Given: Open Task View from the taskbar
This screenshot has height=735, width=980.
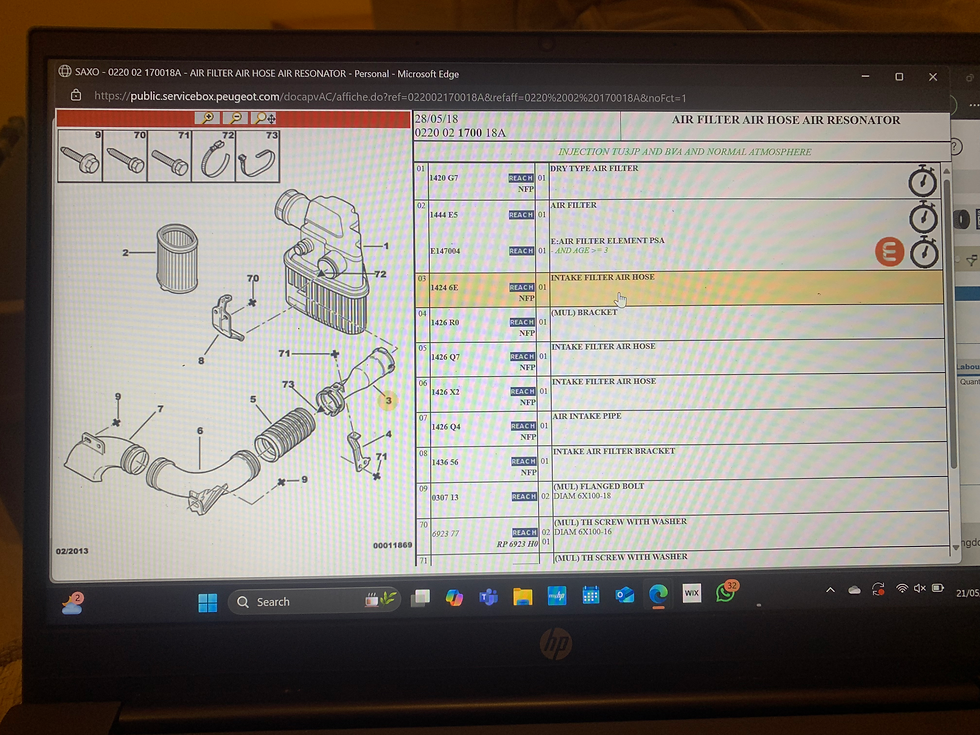Looking at the screenshot, I should 420,599.
